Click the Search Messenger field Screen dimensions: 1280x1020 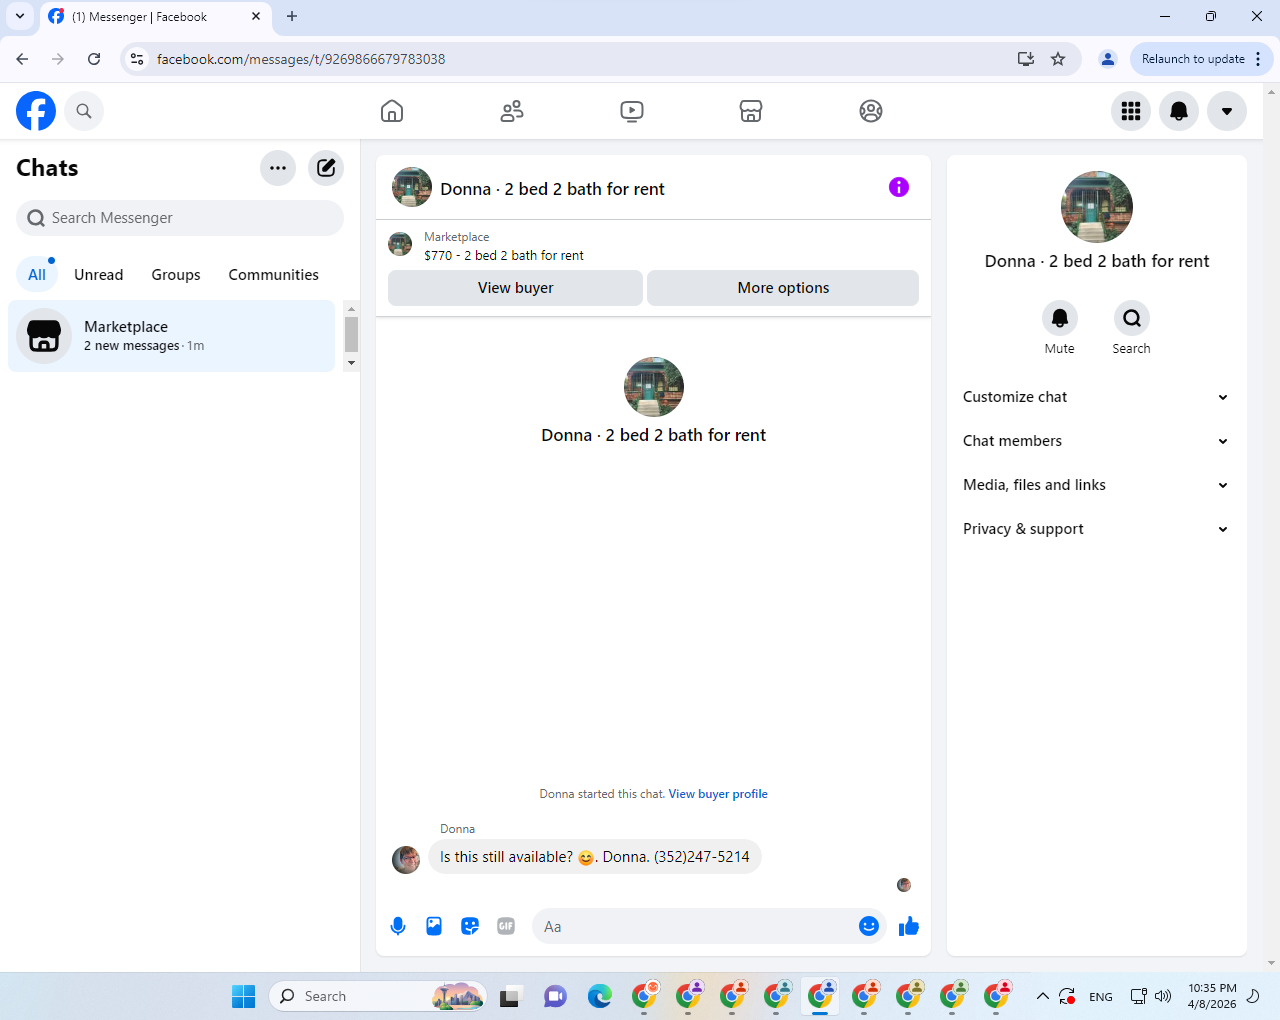(180, 218)
